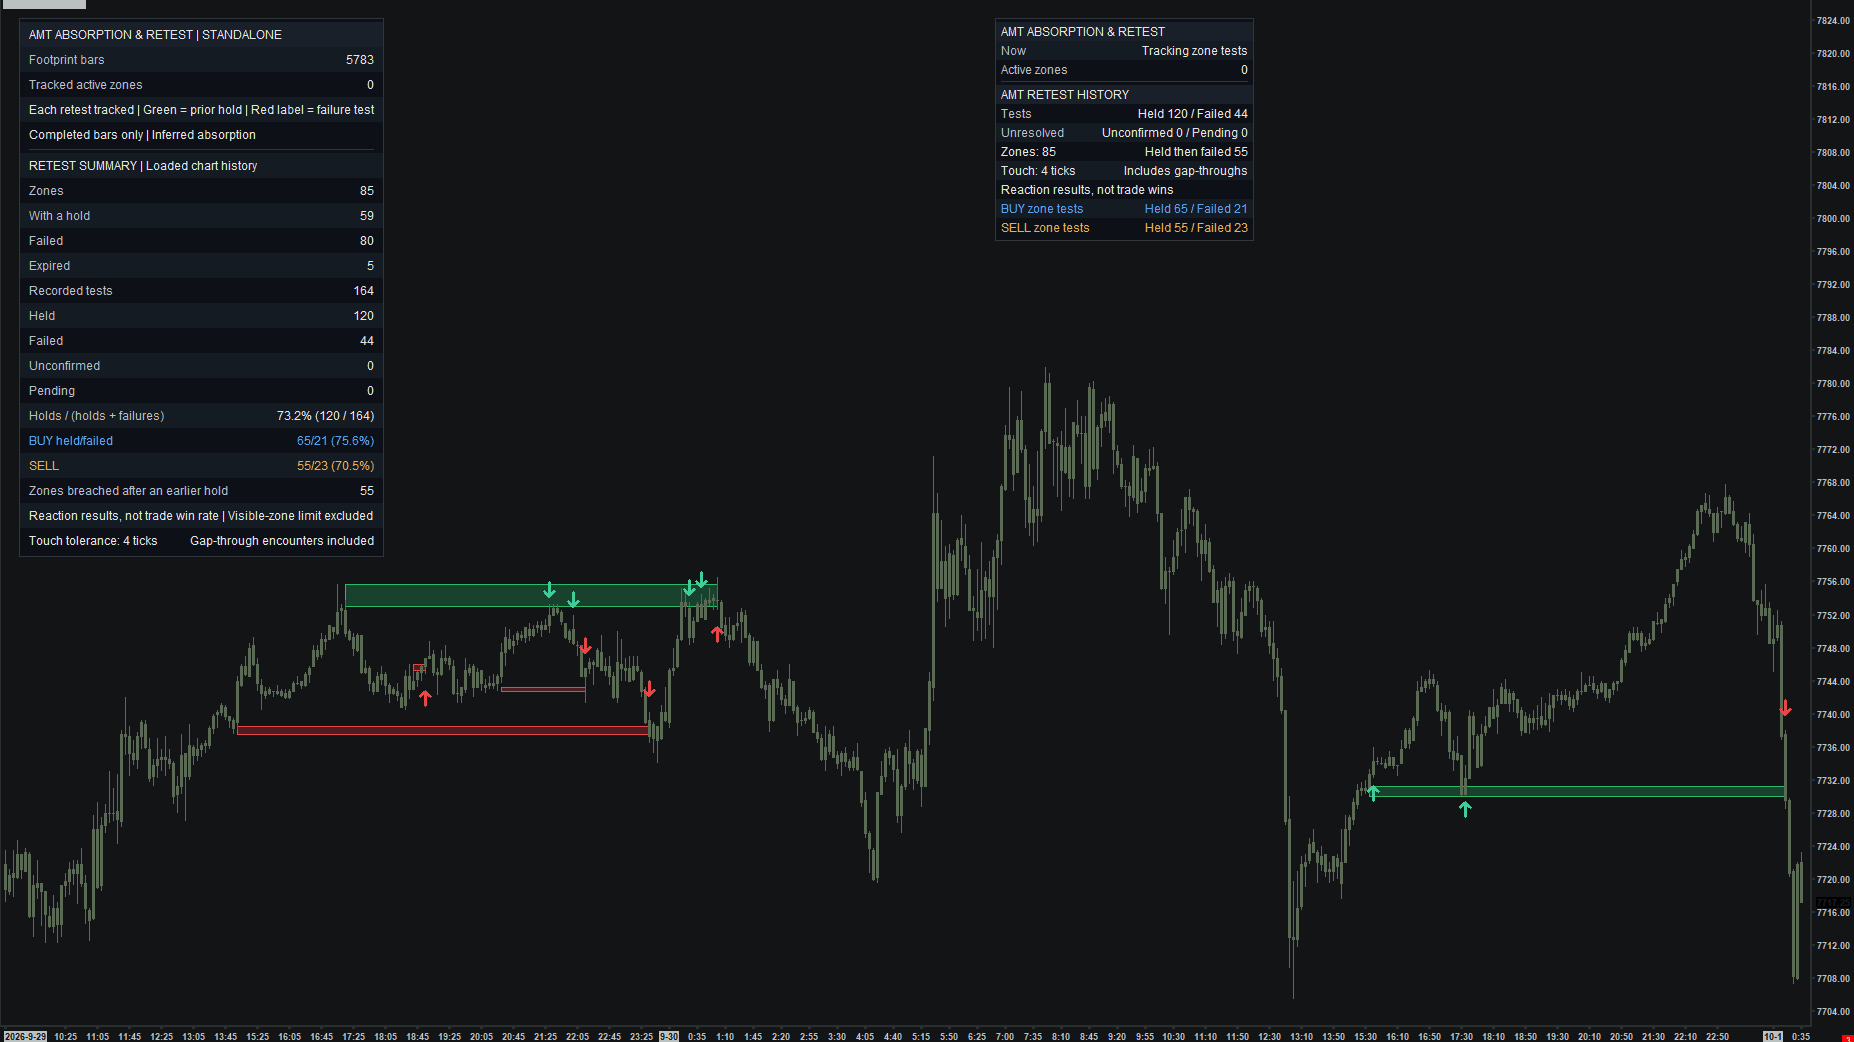Click the green up arrow below the 7730 green zone
Screen dimensions: 1854x1042
(x=1465, y=809)
